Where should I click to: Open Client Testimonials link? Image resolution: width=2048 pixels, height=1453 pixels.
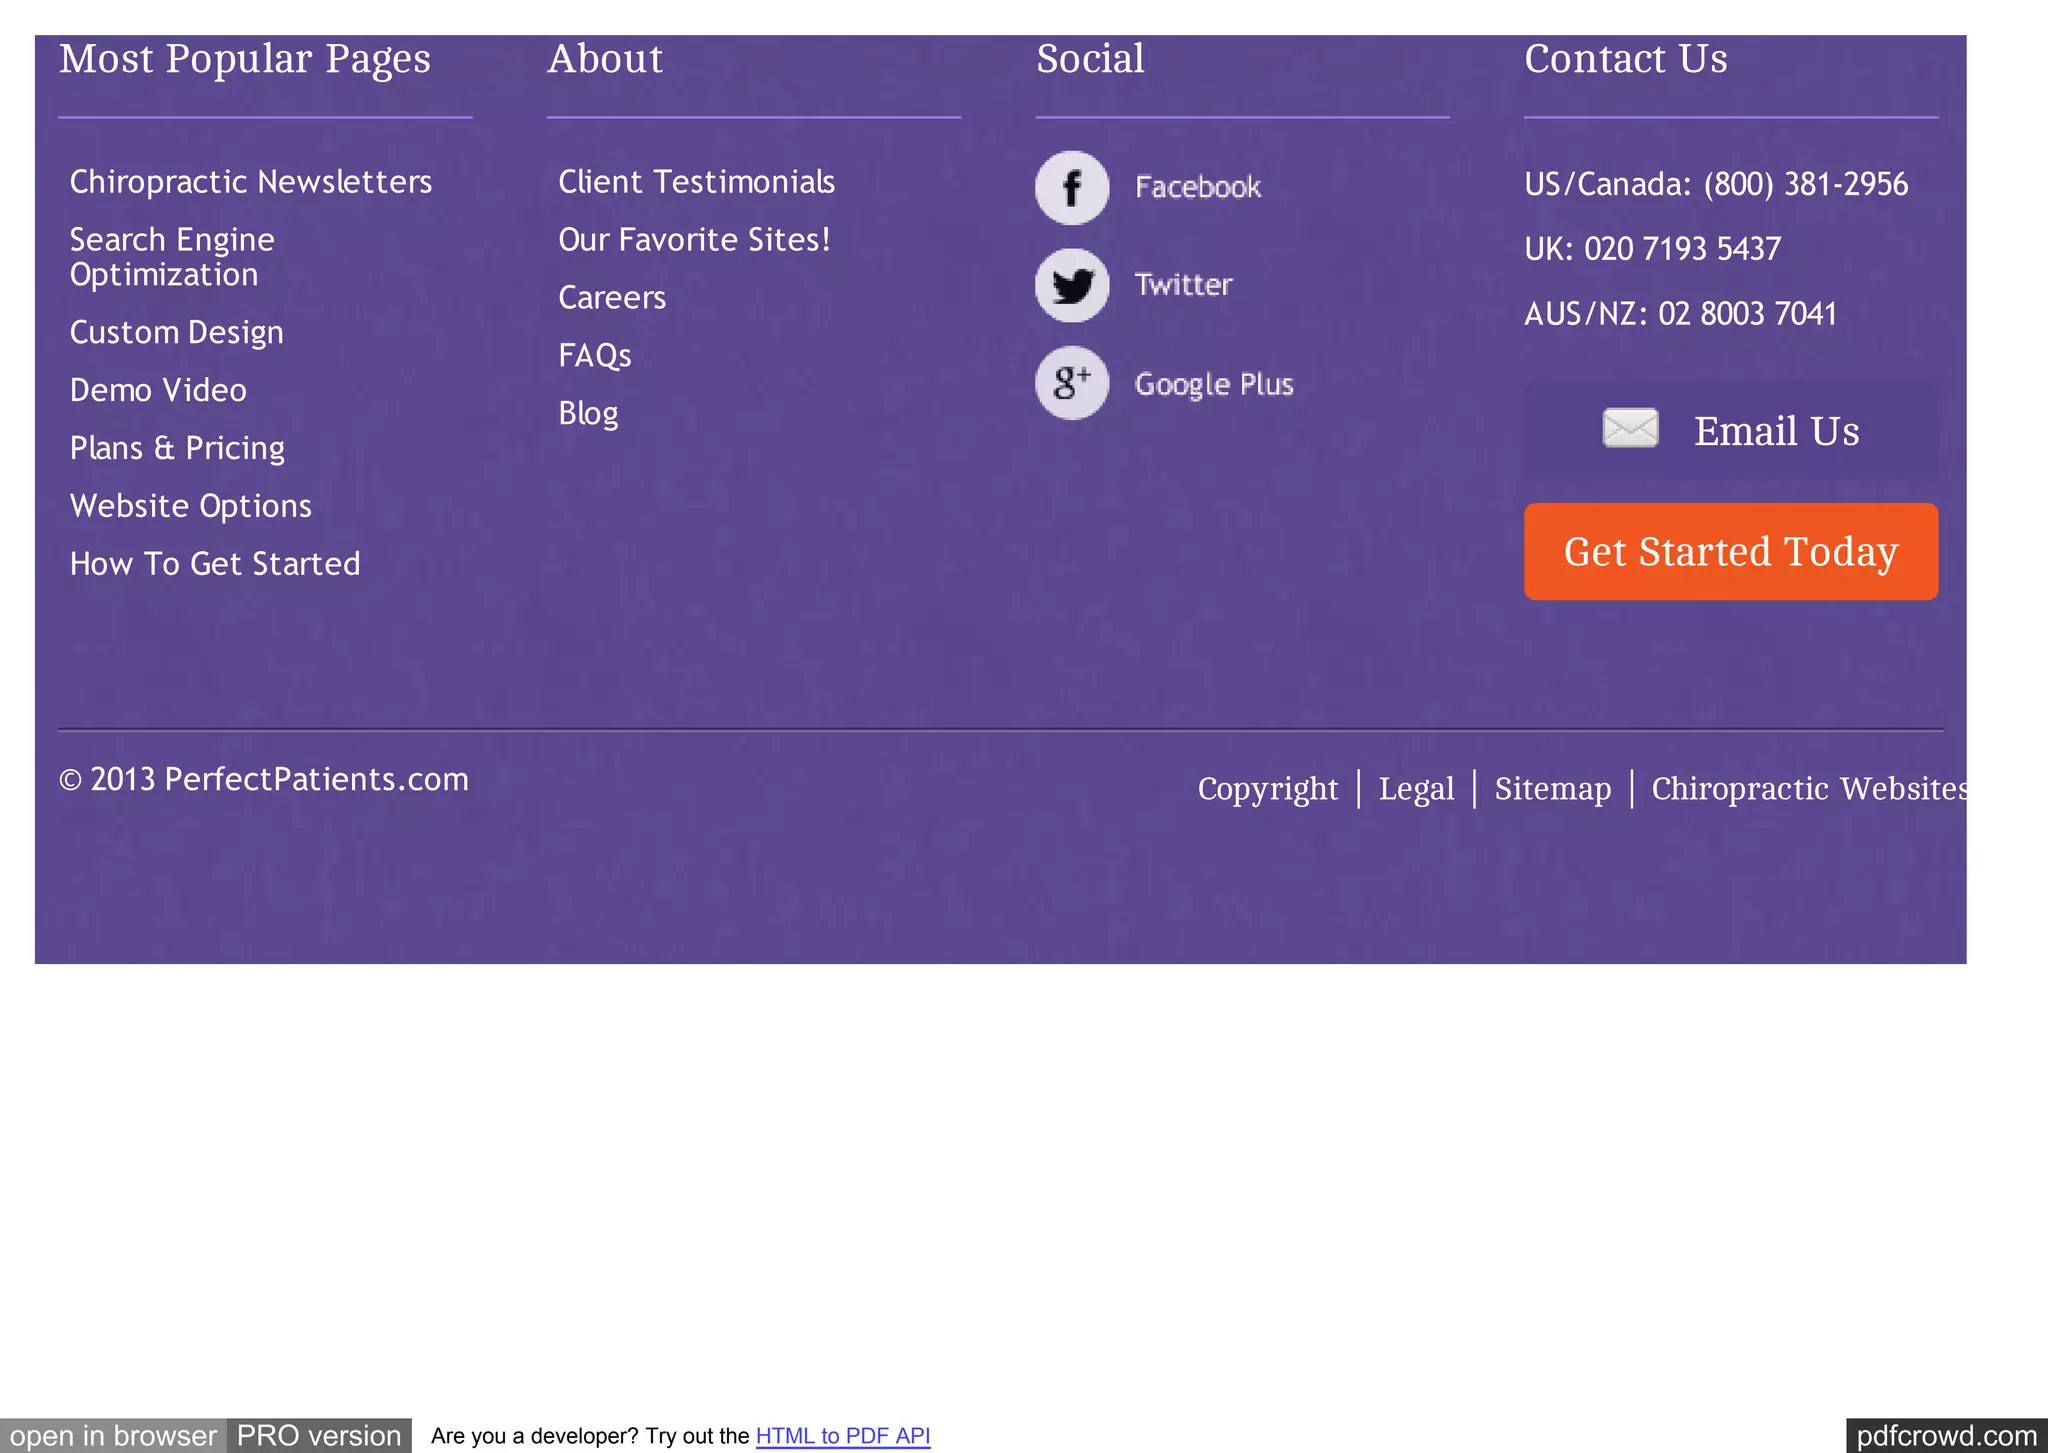coord(696,182)
